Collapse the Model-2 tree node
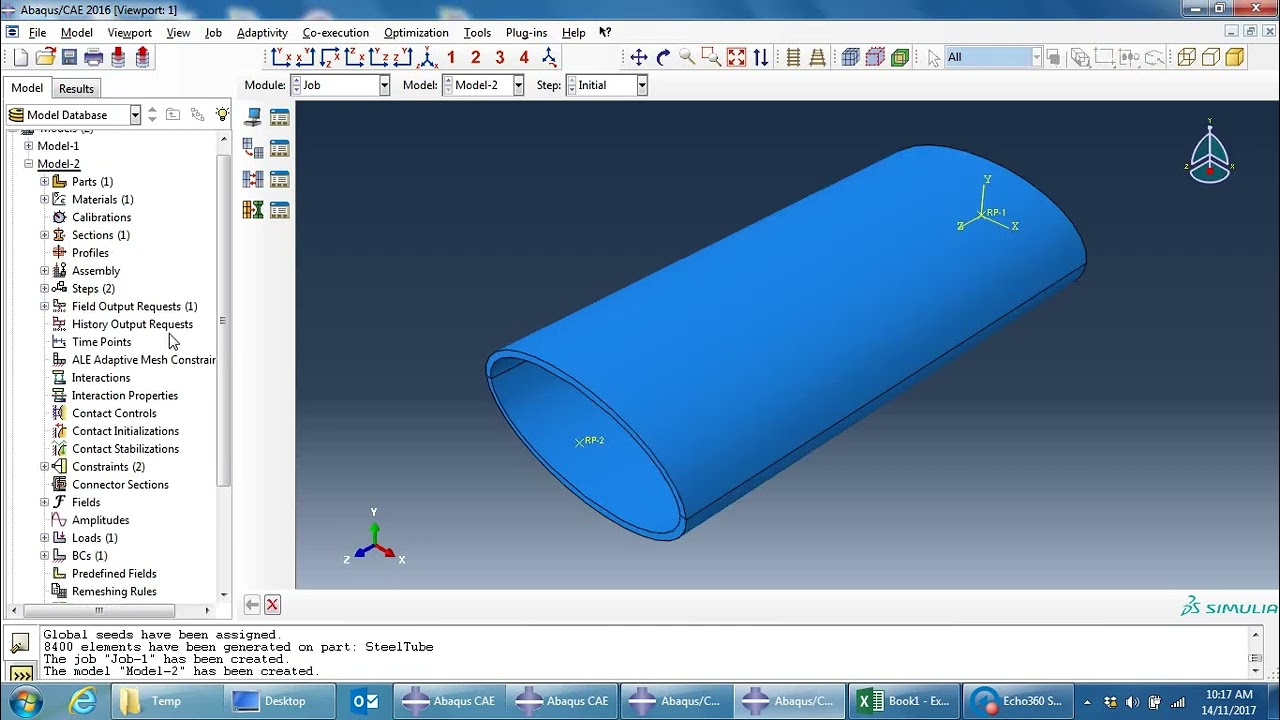 tap(29, 164)
